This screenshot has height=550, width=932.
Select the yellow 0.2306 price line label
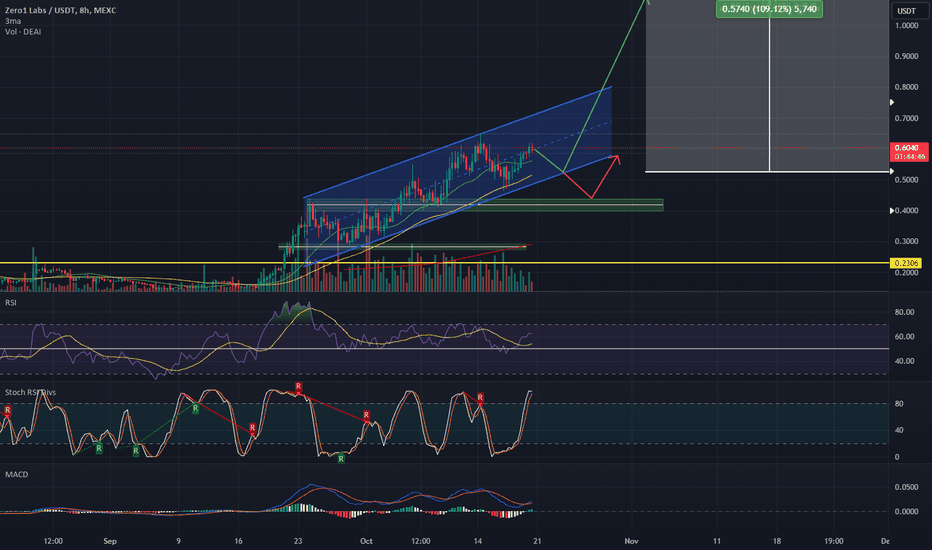[905, 263]
